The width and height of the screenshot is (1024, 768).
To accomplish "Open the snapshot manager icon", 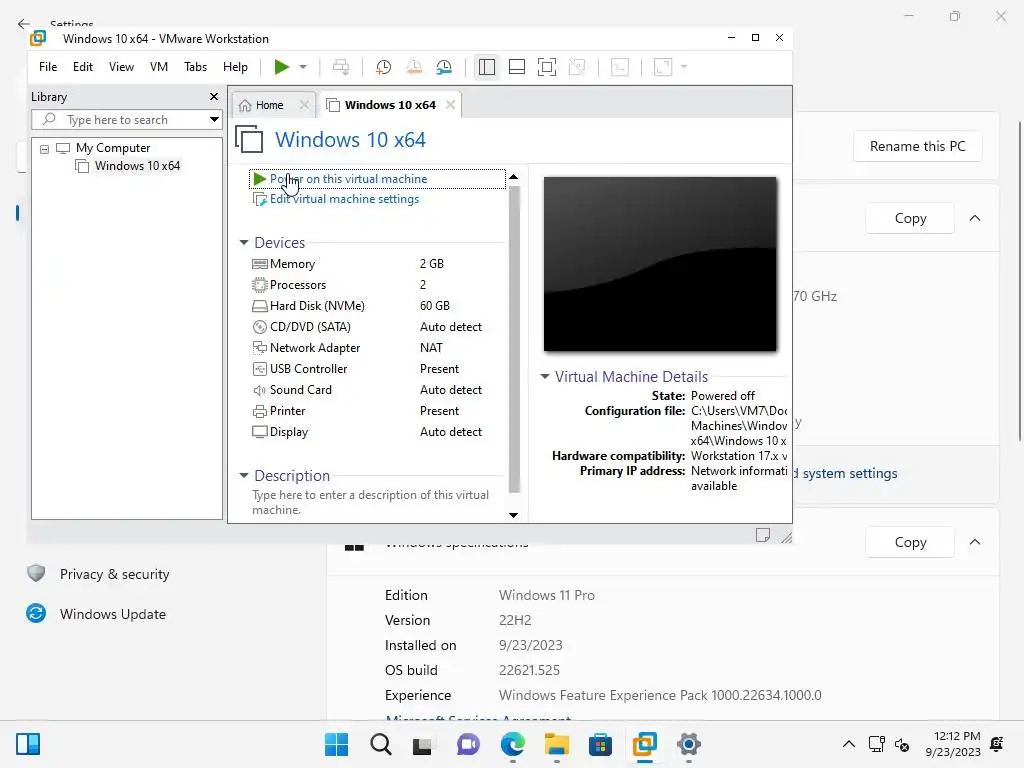I will [444, 67].
